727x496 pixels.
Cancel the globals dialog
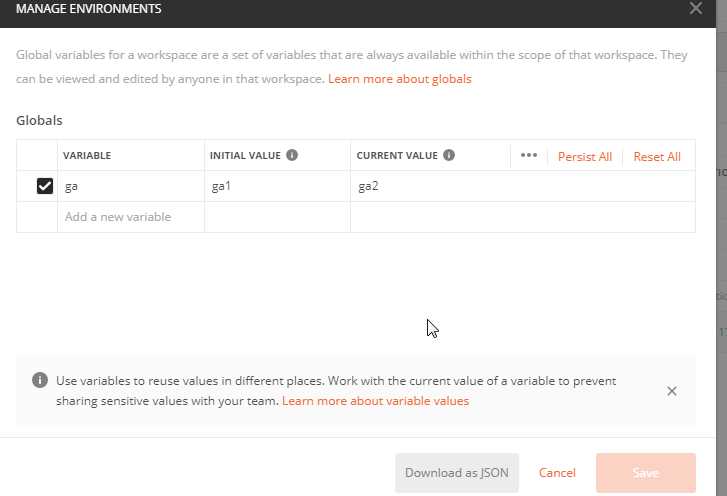tap(557, 473)
